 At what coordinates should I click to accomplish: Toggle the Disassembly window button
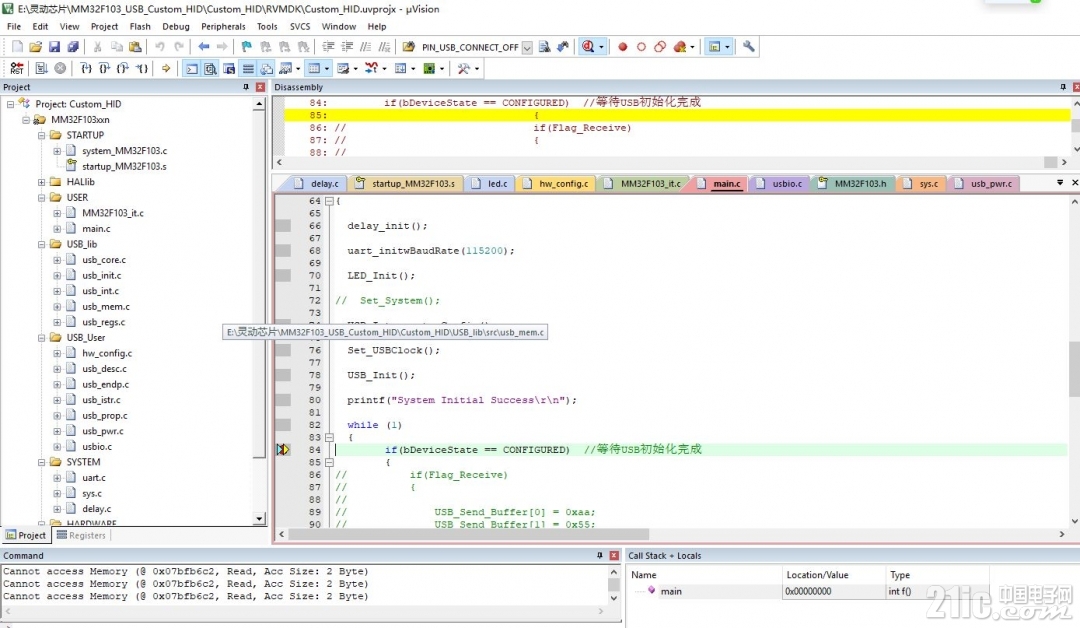tap(211, 68)
